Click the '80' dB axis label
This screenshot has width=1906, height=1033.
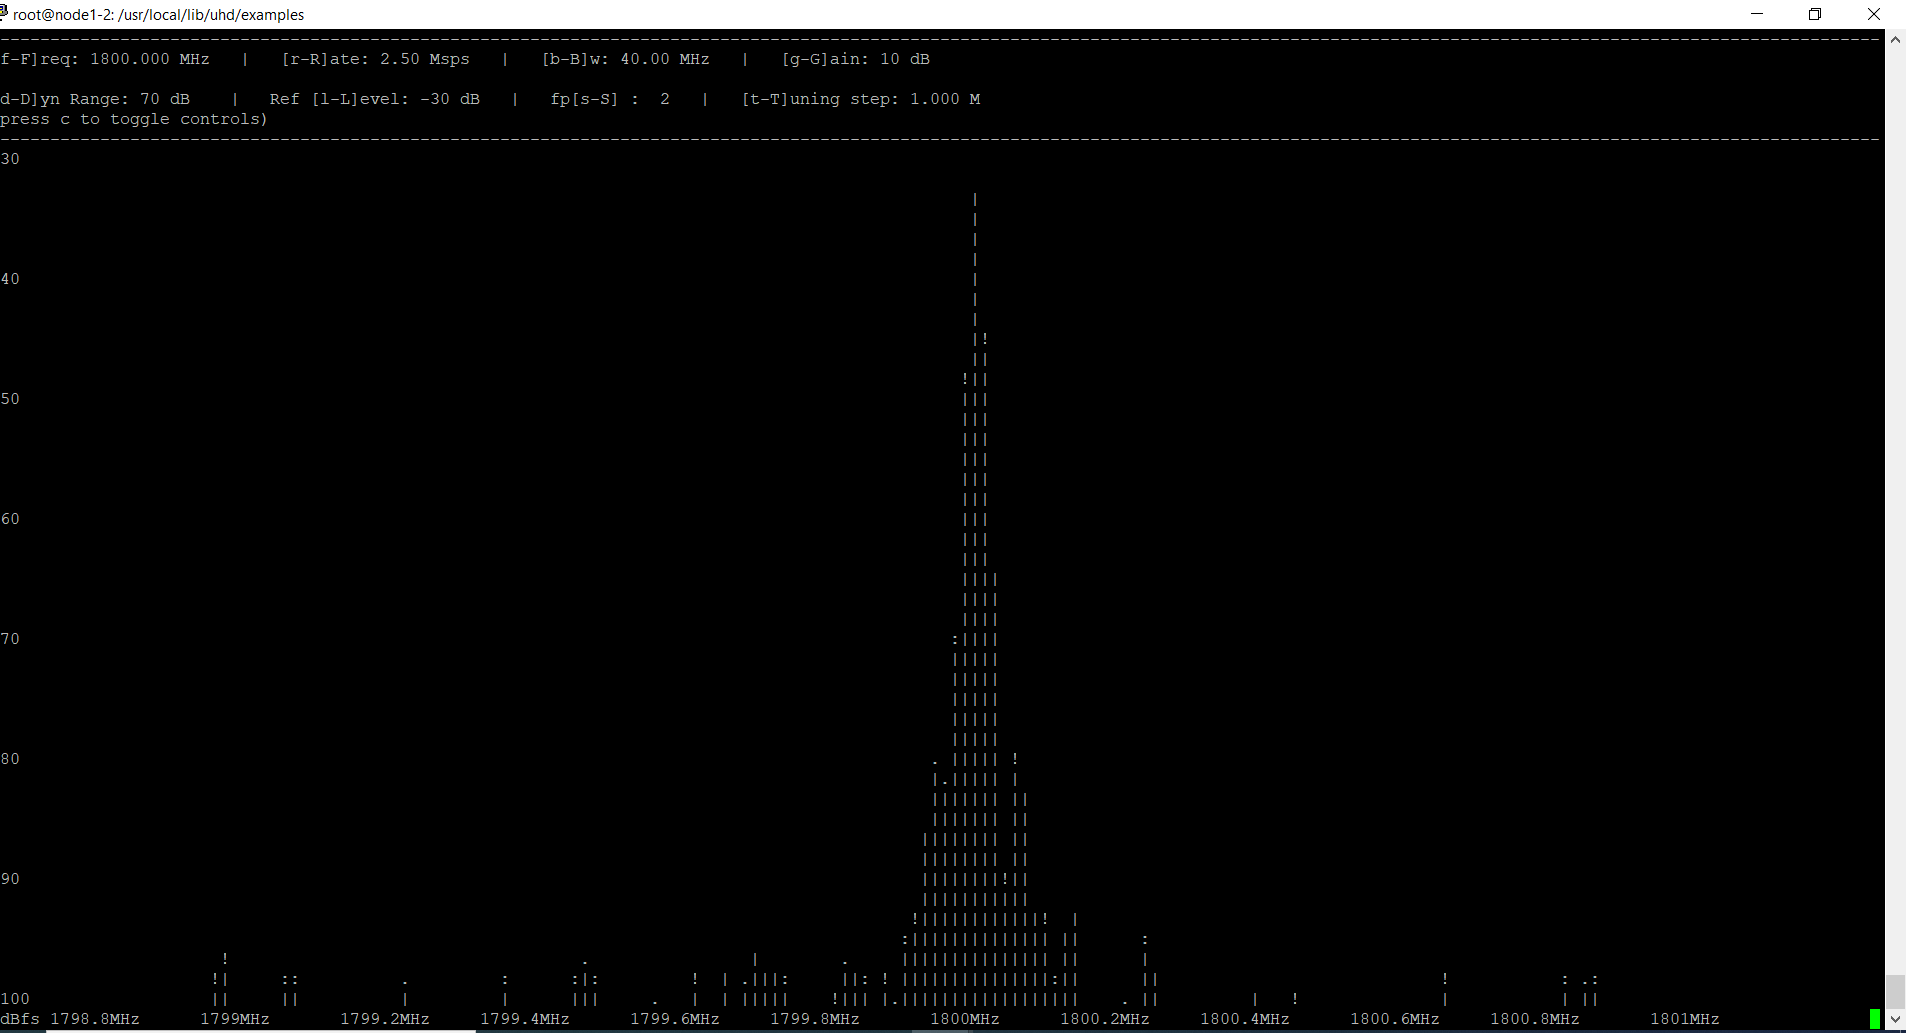point(10,759)
